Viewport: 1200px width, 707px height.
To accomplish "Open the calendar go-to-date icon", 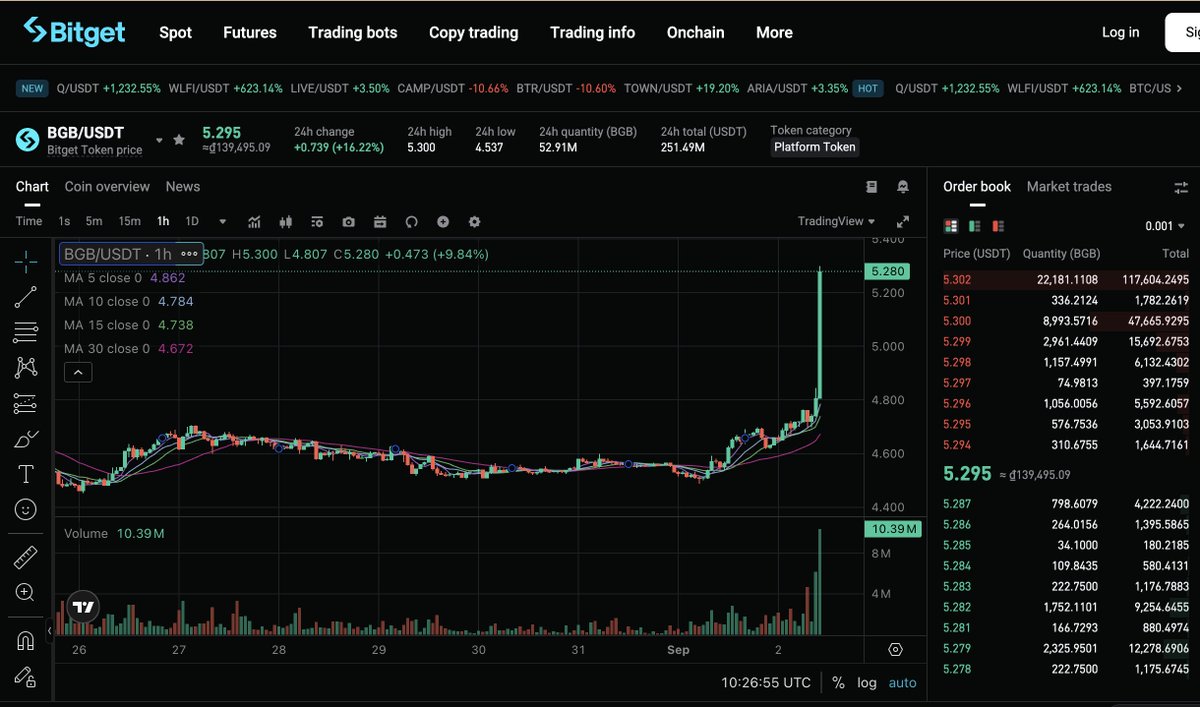I will (x=380, y=221).
